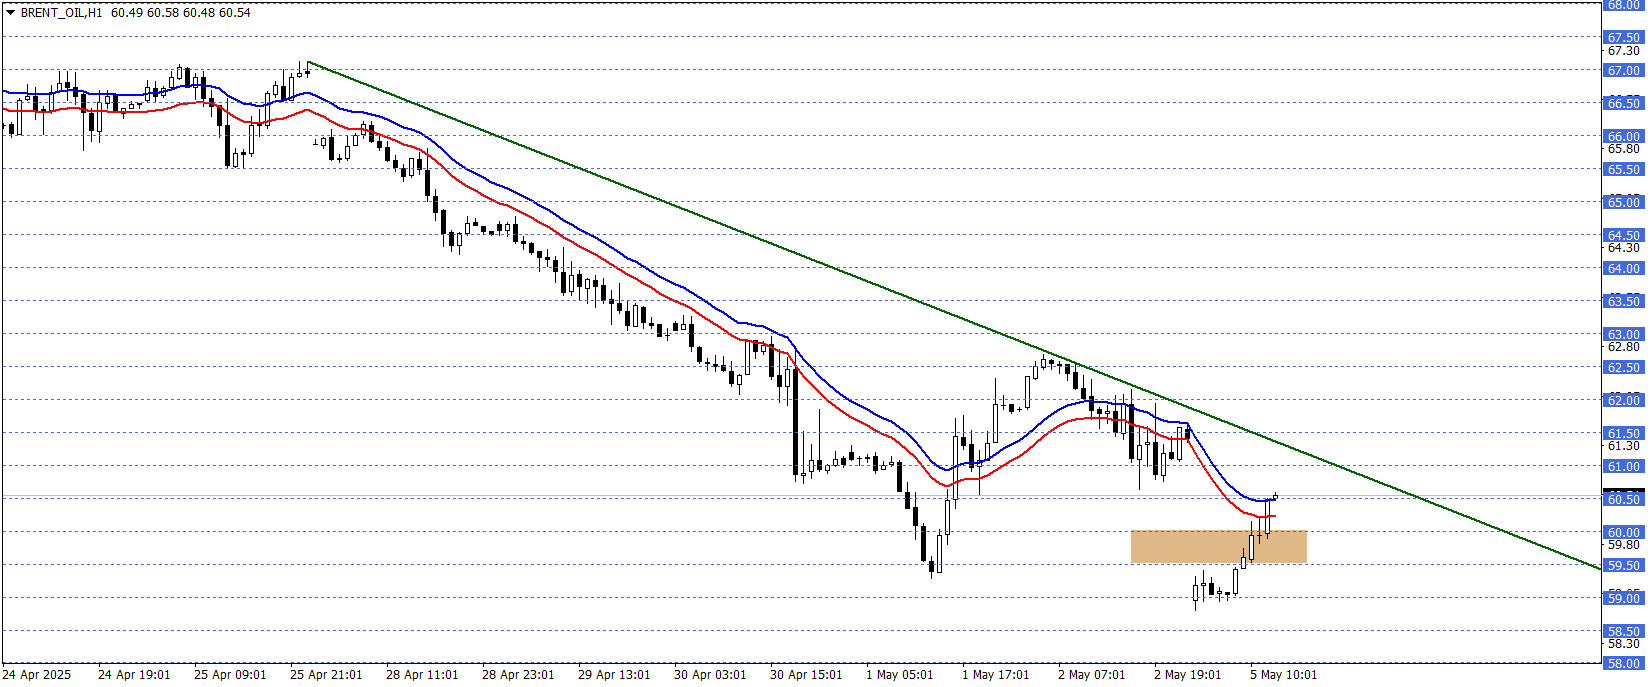This screenshot has height=687, width=1651.
Task: Click the 61.50 price level label
Action: click(x=1623, y=434)
